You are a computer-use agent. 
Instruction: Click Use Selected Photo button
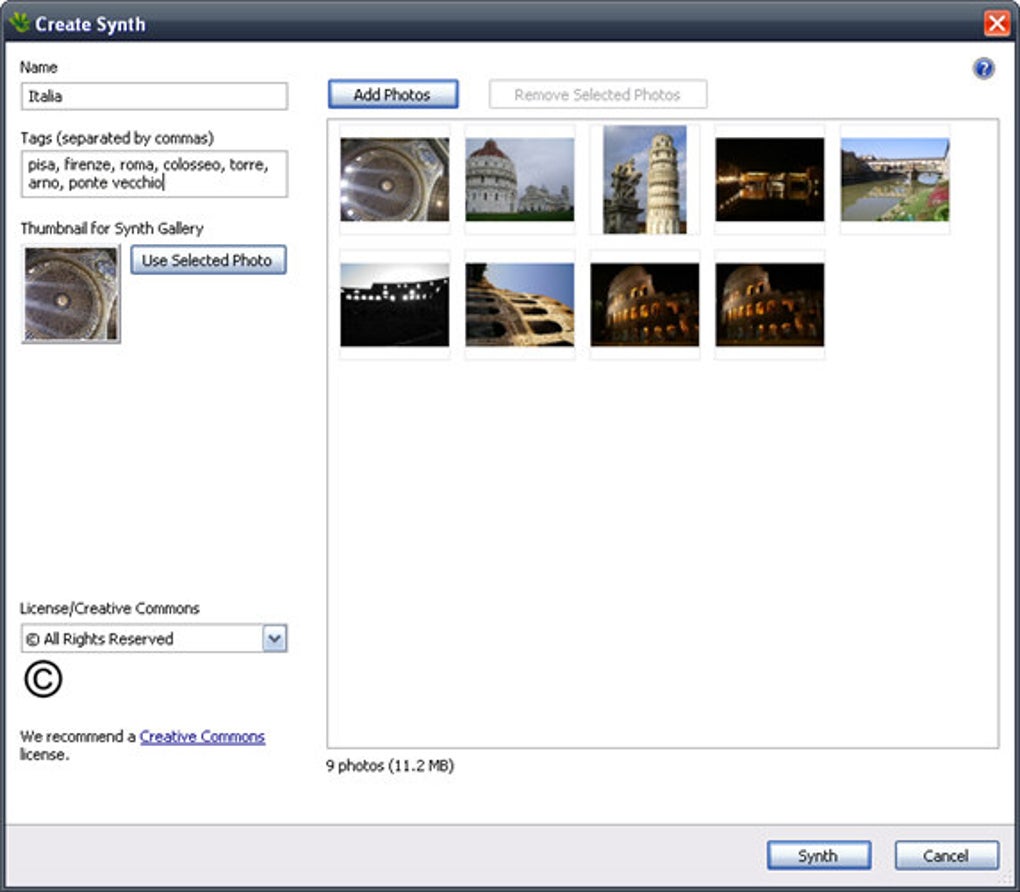[x=208, y=260]
